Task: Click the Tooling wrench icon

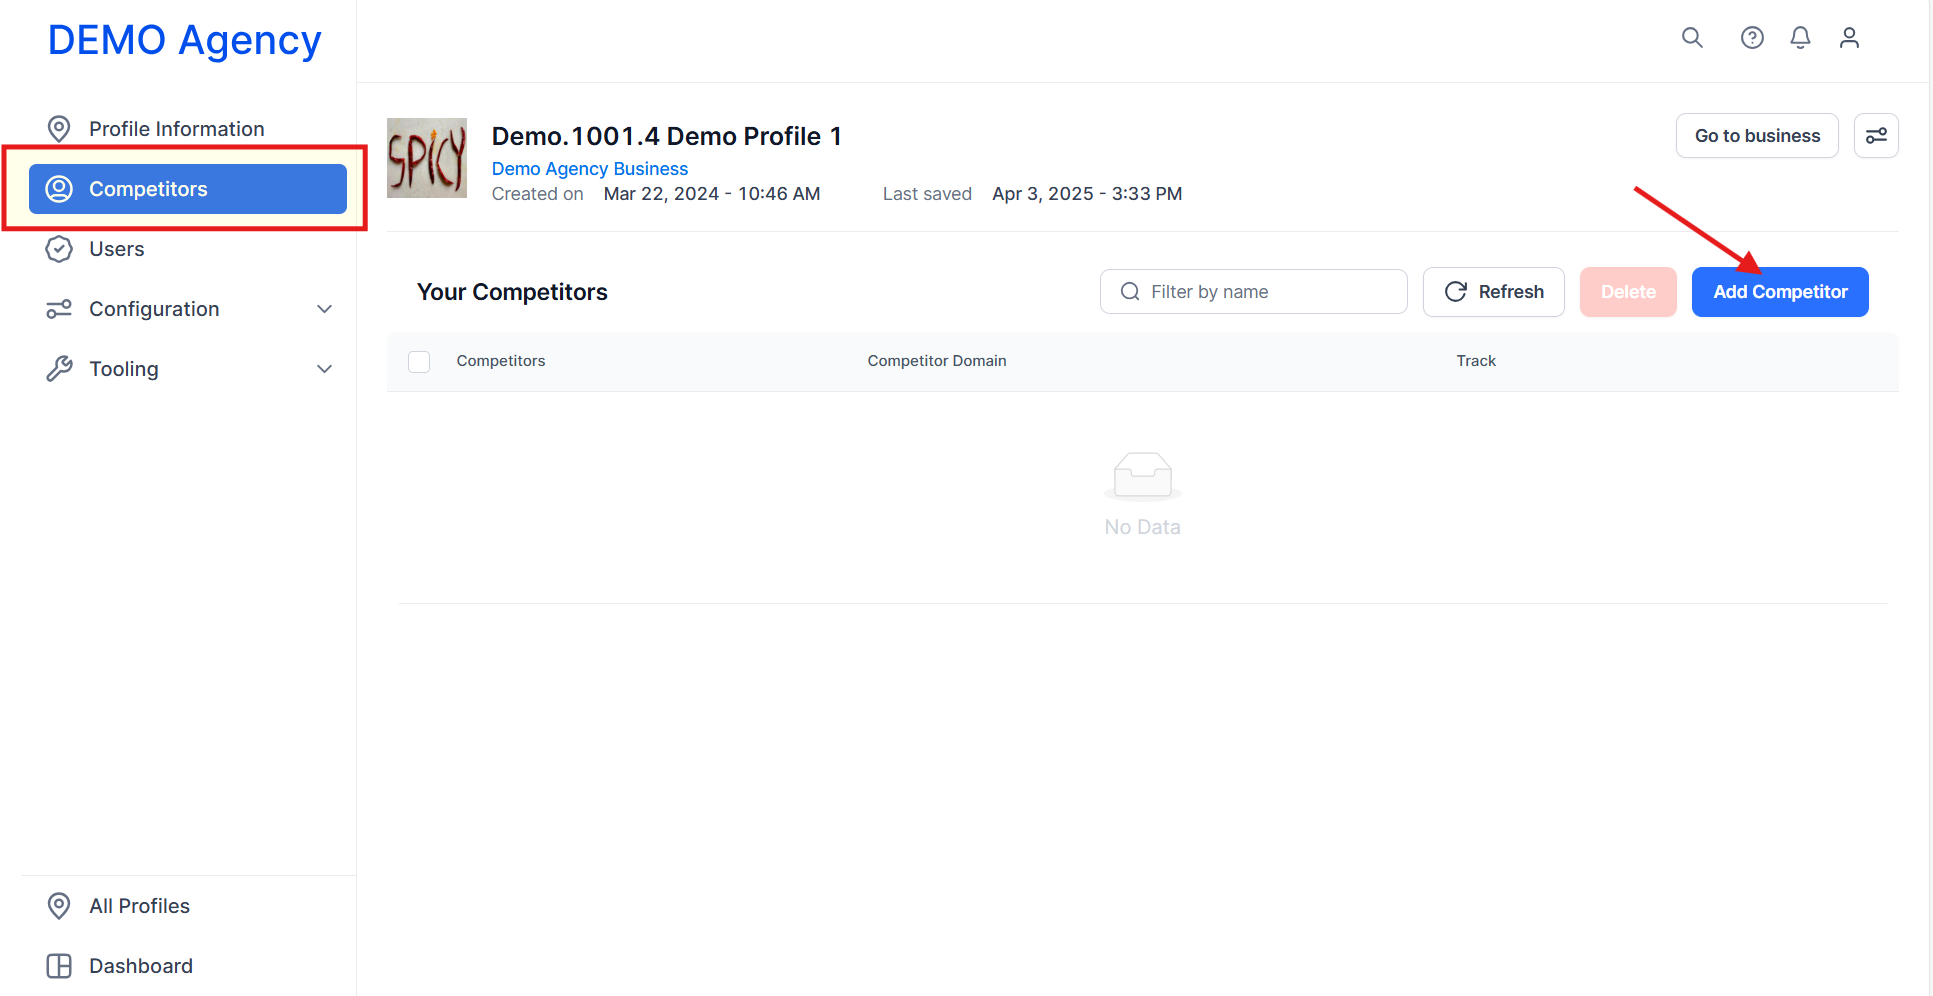Action: click(x=59, y=369)
